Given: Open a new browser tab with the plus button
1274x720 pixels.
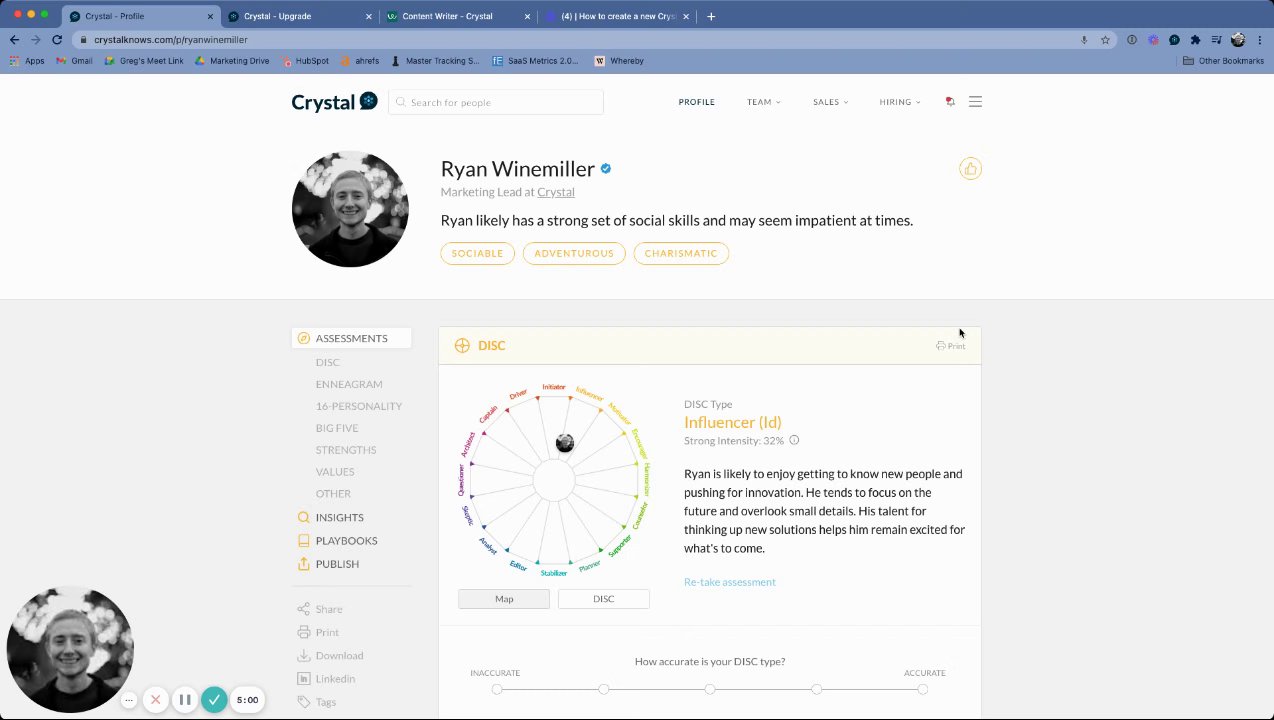Looking at the screenshot, I should 711,16.
